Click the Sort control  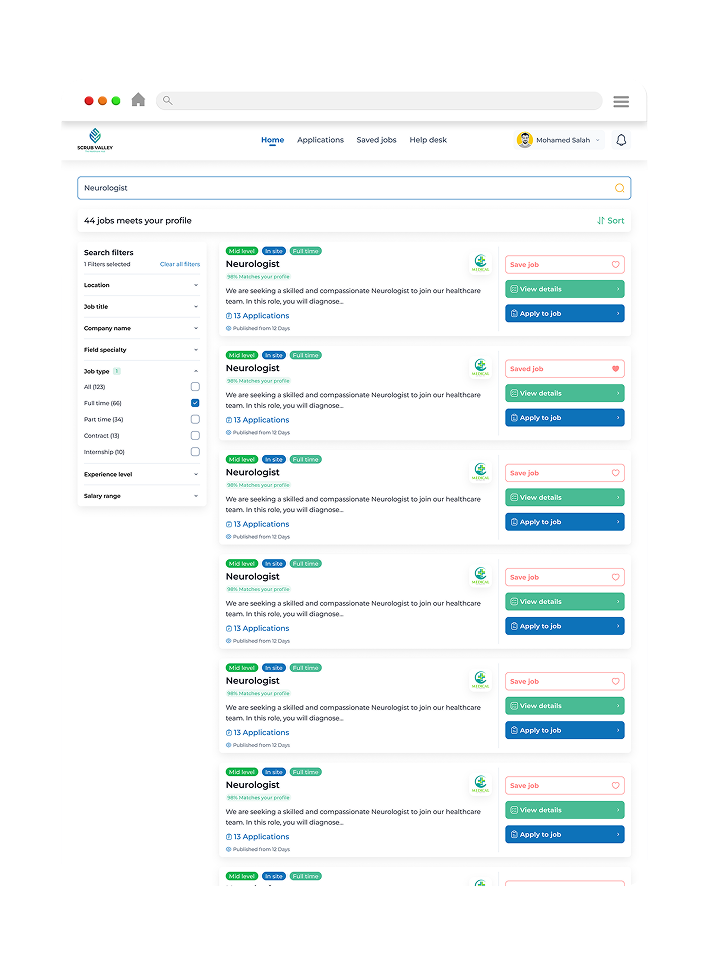[x=610, y=221]
